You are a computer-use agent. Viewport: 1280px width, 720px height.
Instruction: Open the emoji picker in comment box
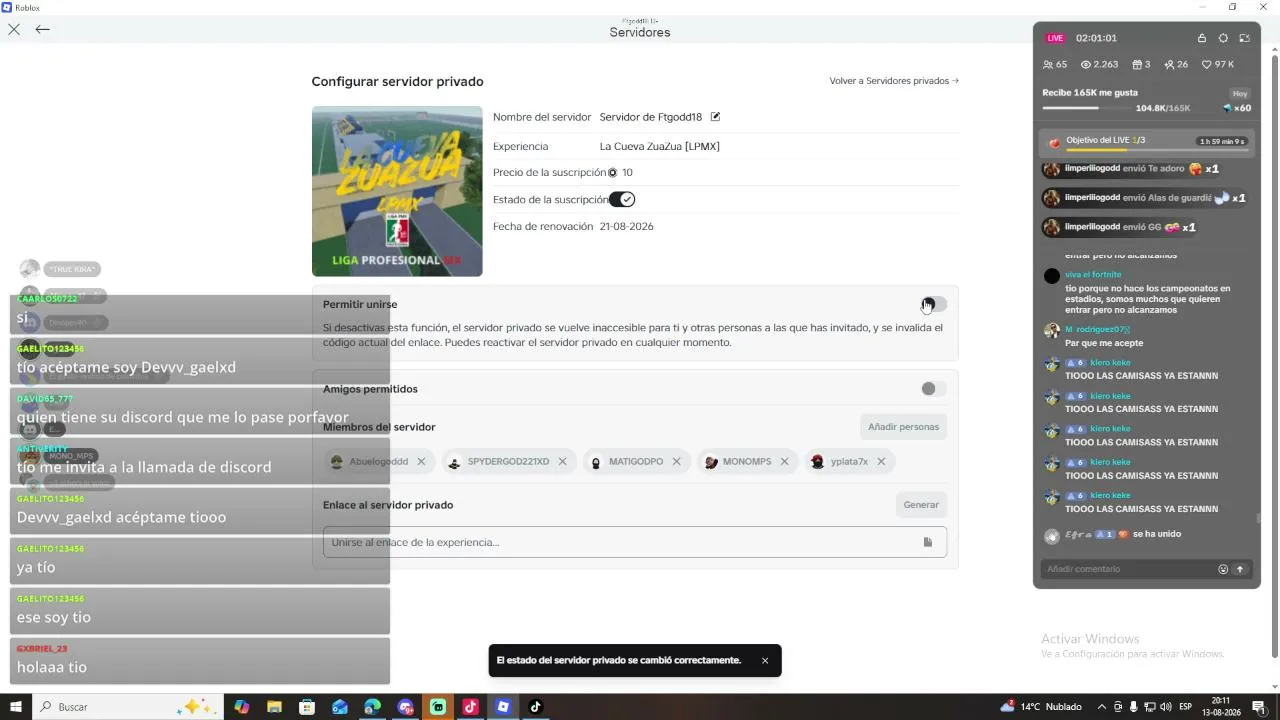(x=1223, y=569)
